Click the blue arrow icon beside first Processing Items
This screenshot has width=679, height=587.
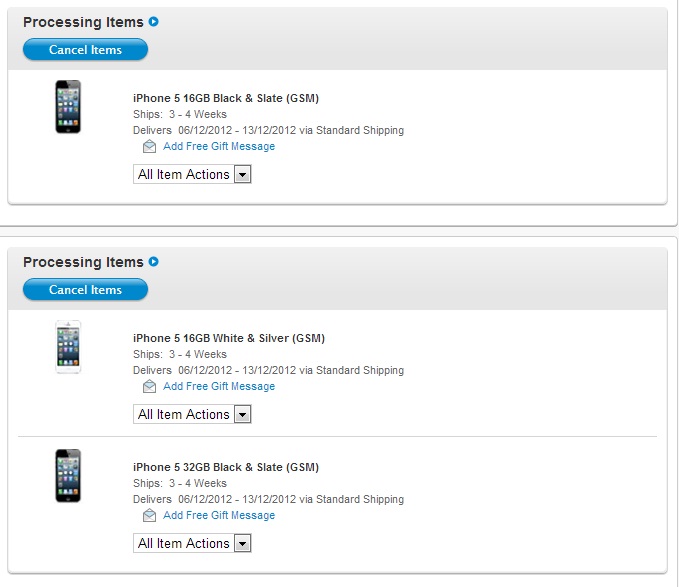point(154,21)
